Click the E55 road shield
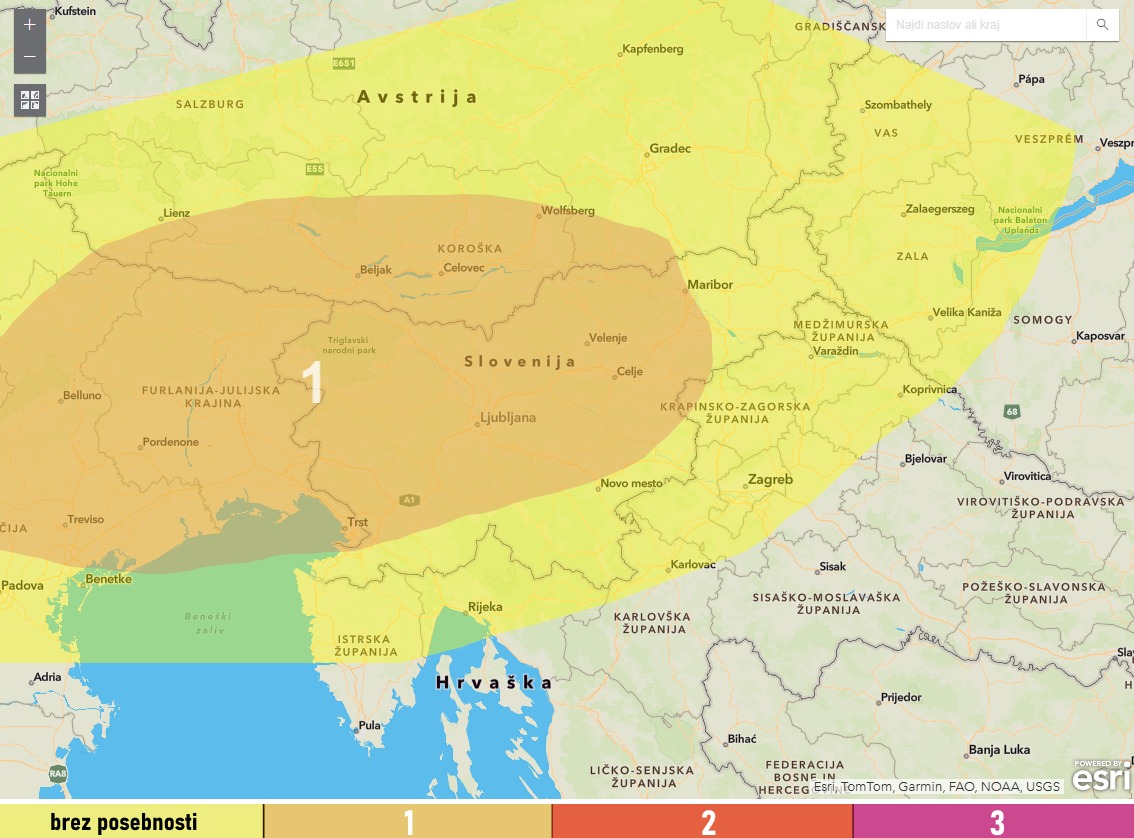The width and height of the screenshot is (1134, 838). click(x=315, y=169)
